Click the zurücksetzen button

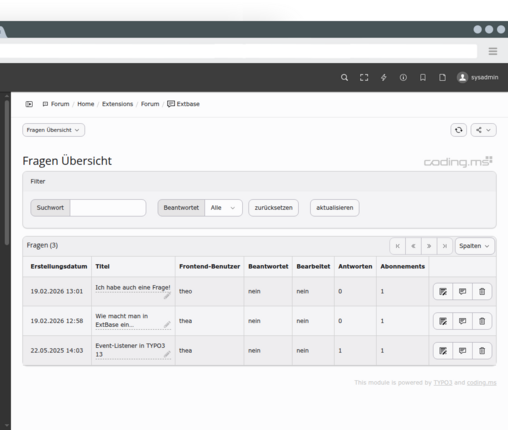coord(273,208)
